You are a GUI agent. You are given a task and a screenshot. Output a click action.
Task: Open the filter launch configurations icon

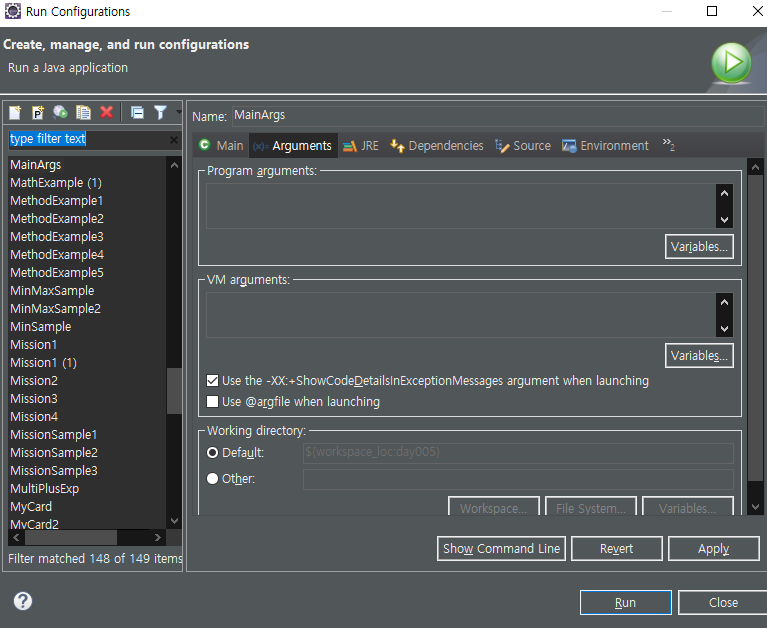pyautogui.click(x=160, y=113)
